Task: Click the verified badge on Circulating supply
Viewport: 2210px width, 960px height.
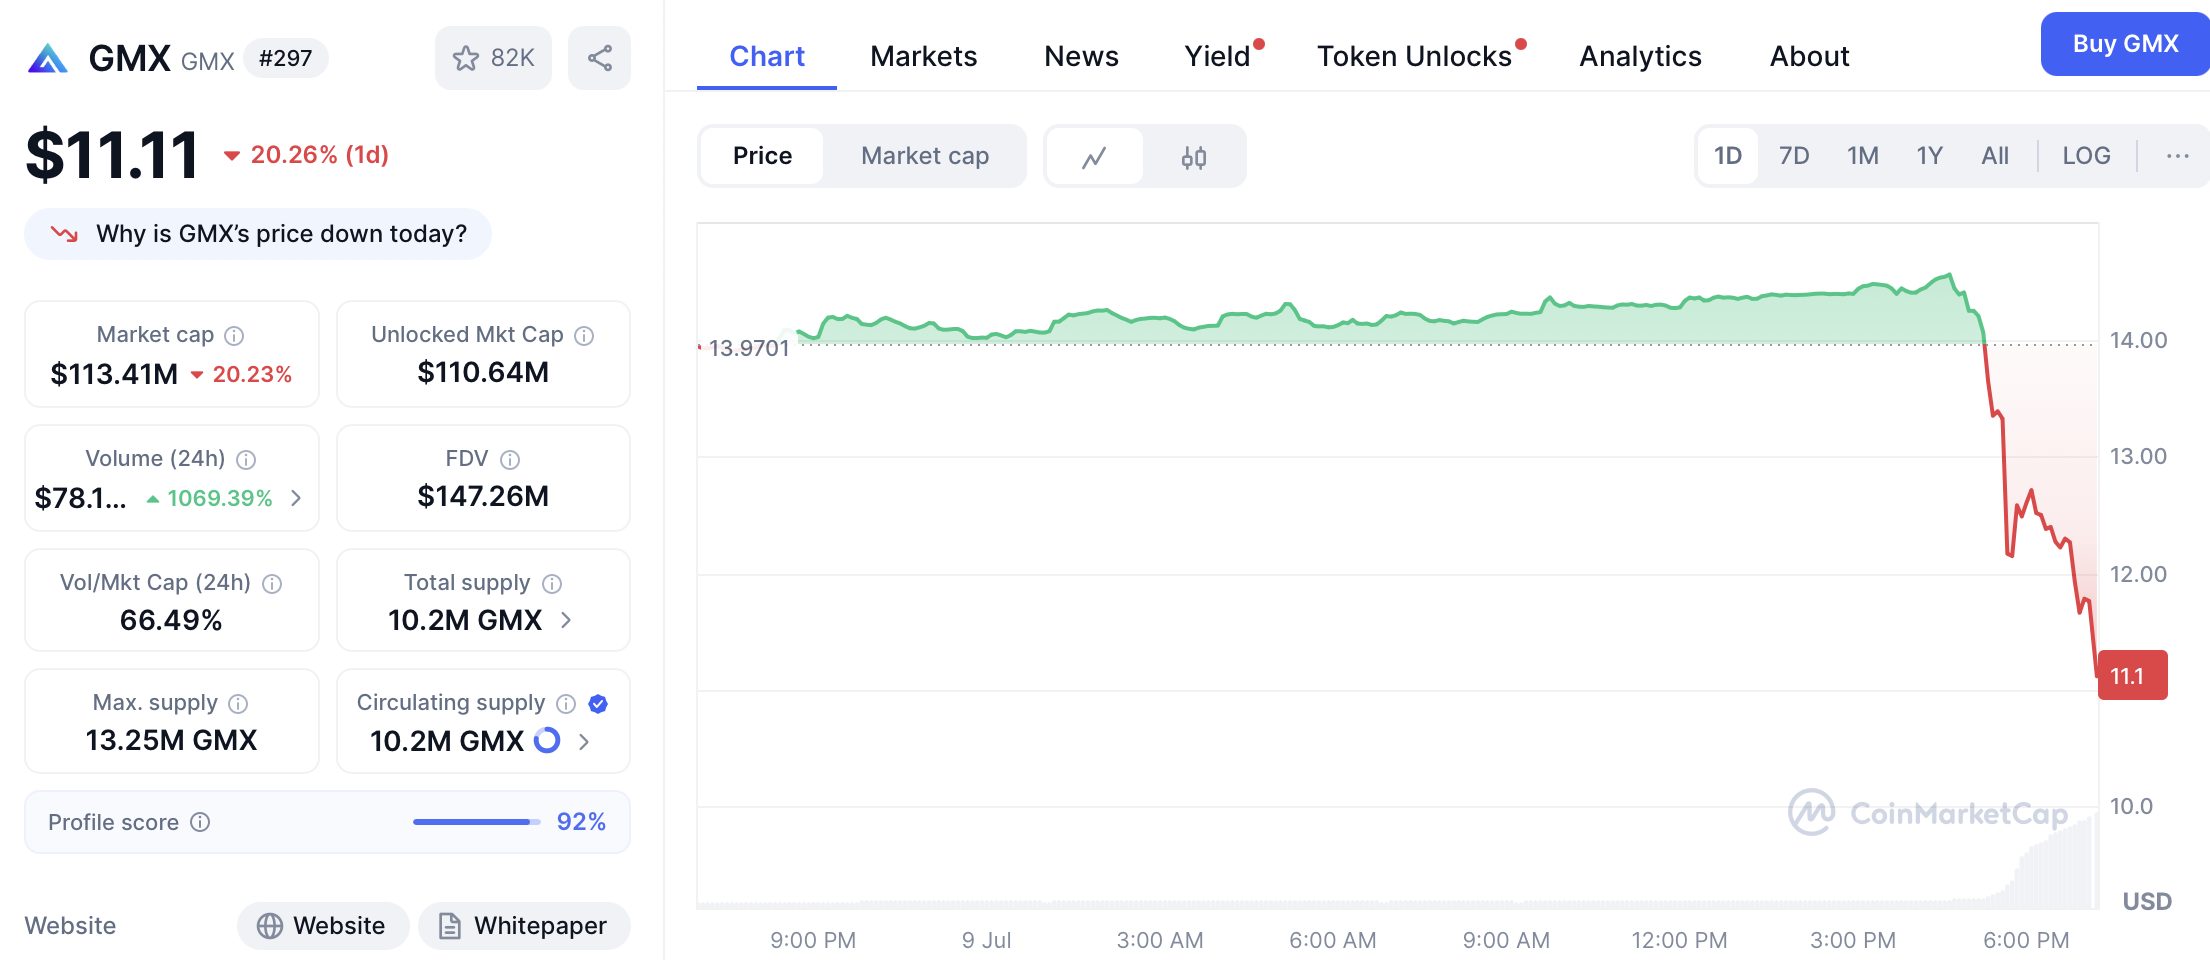Action: 598,704
